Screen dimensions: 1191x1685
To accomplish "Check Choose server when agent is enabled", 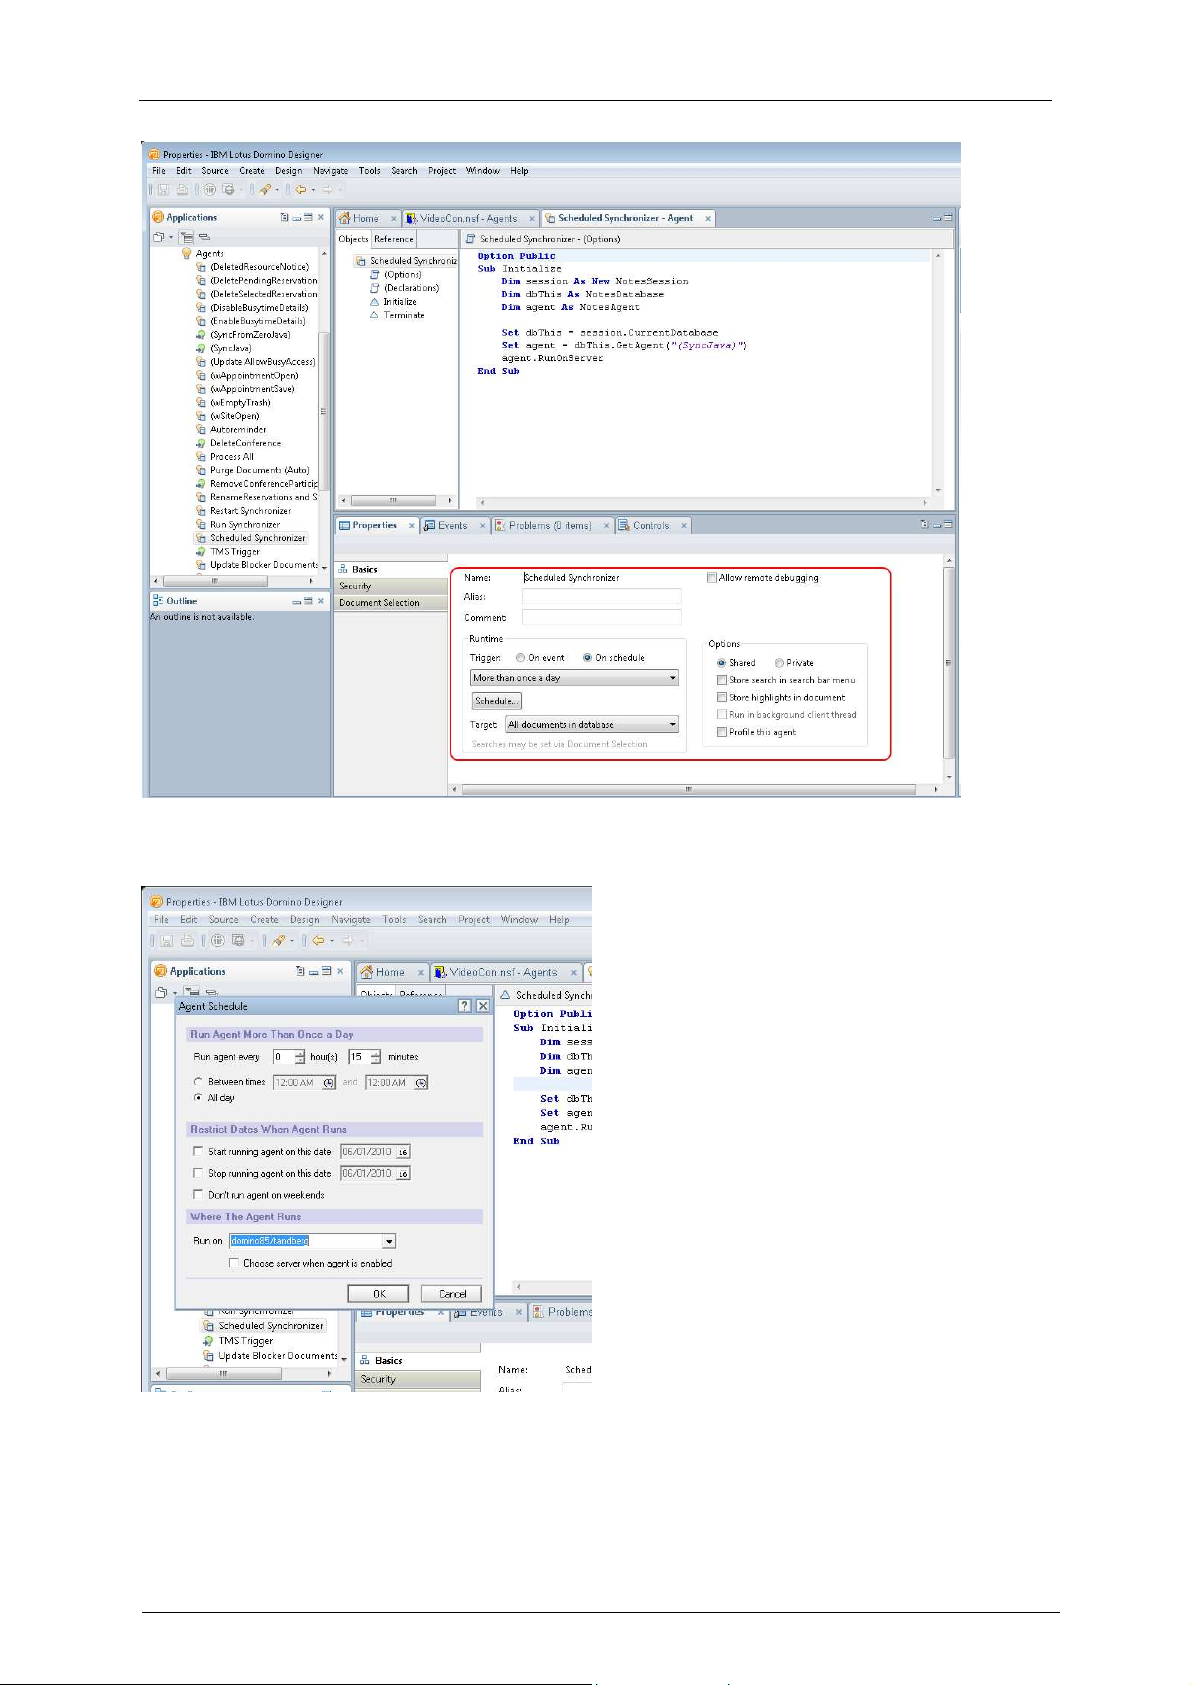I will click(234, 1264).
